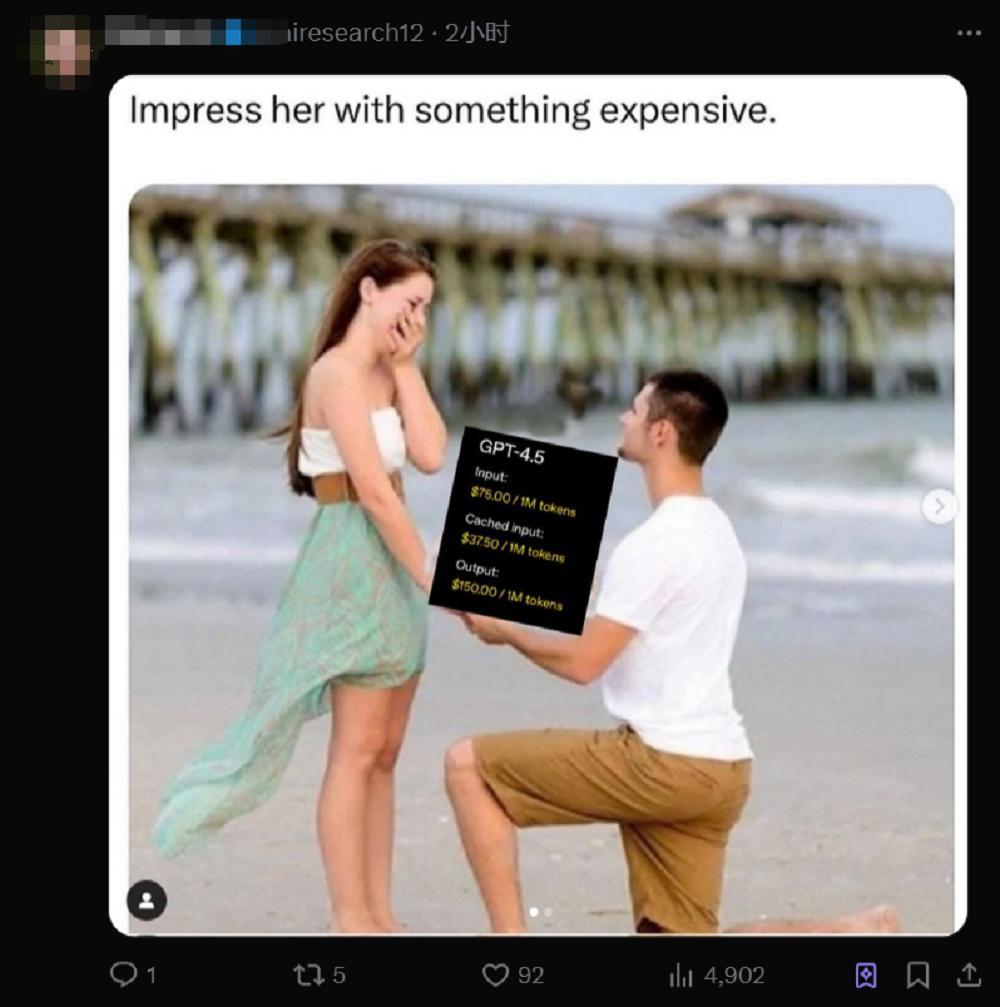Click the repost count number 5
The image size is (1000, 1007).
click(339, 976)
